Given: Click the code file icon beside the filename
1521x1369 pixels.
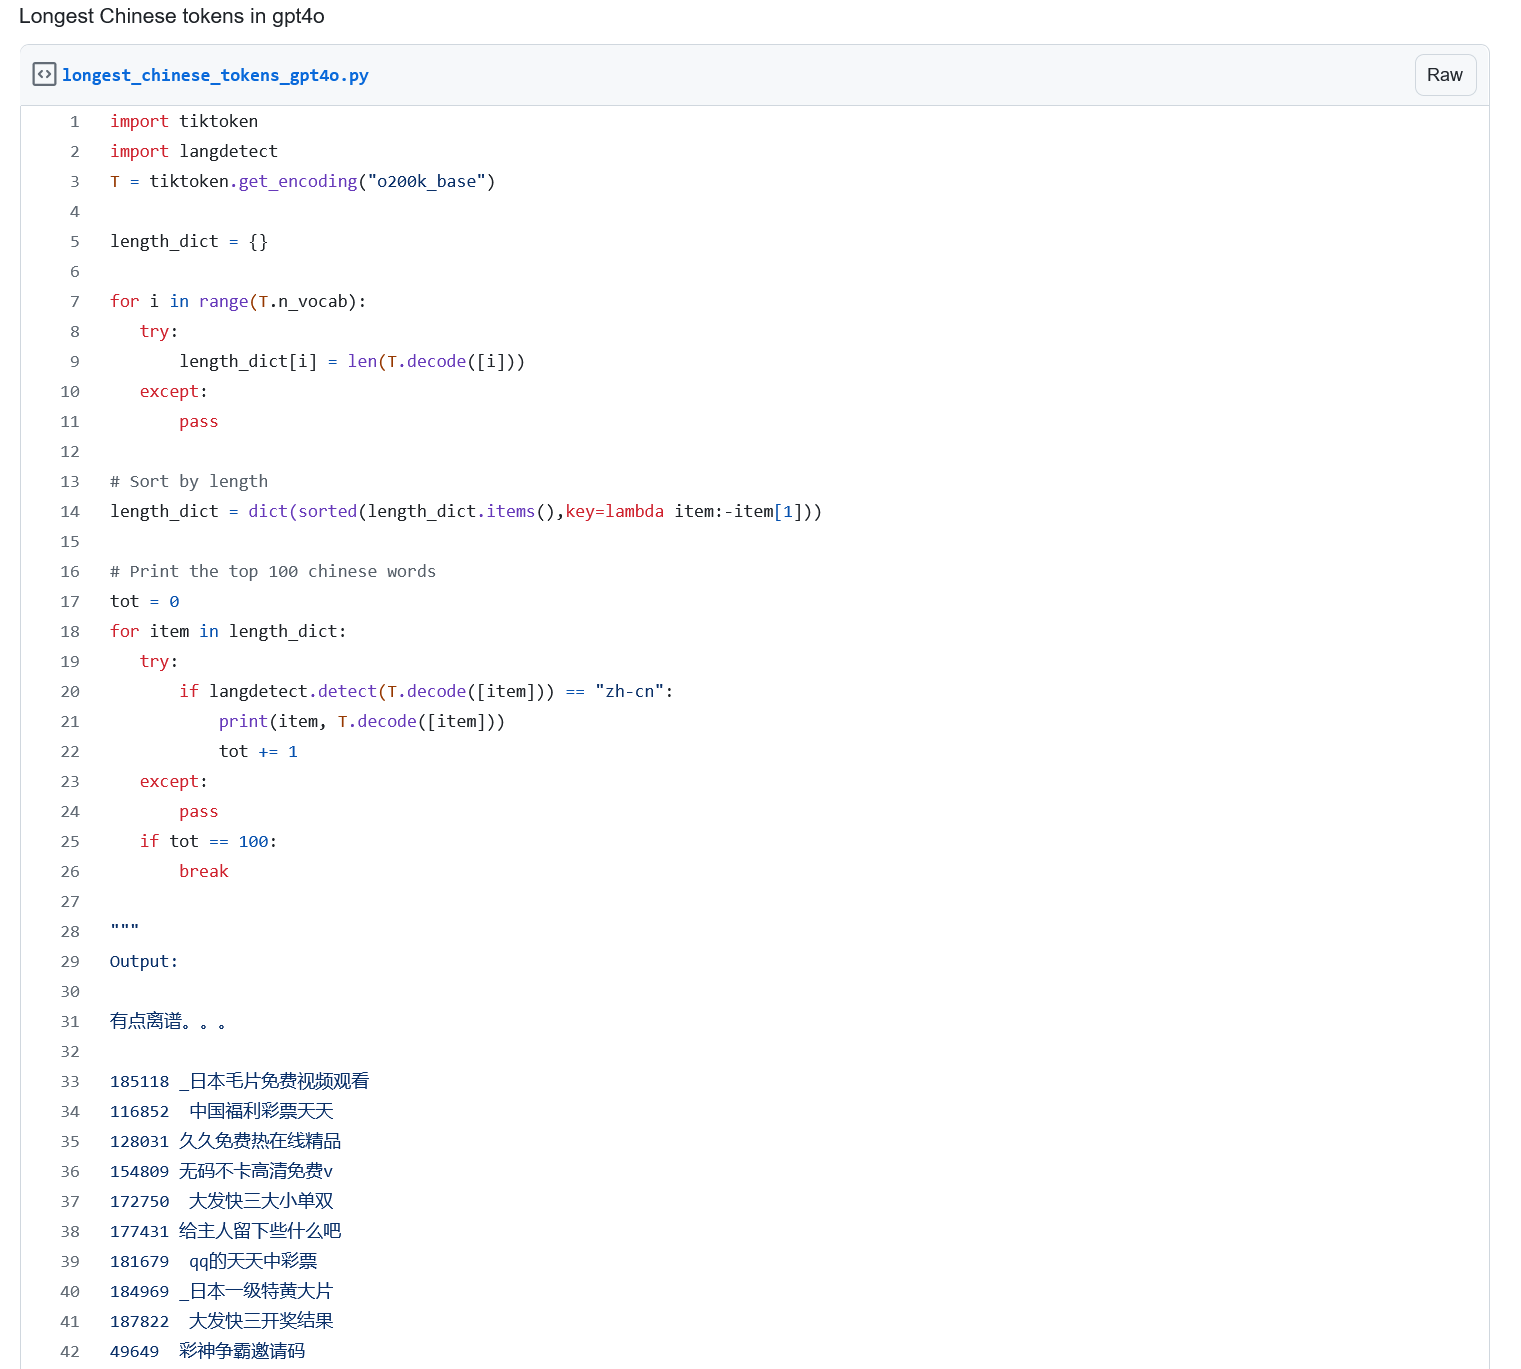Looking at the screenshot, I should coord(44,75).
